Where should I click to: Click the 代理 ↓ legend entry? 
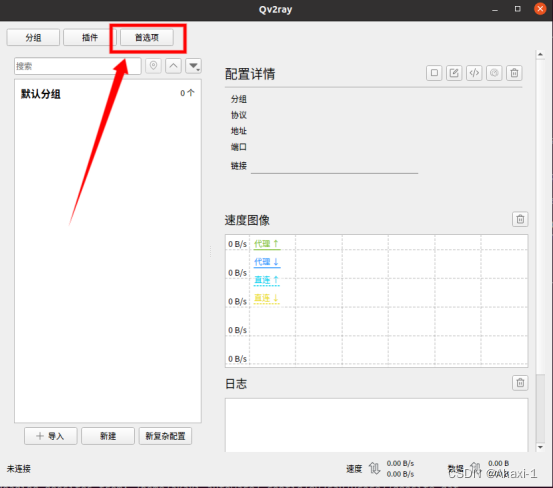[267, 262]
